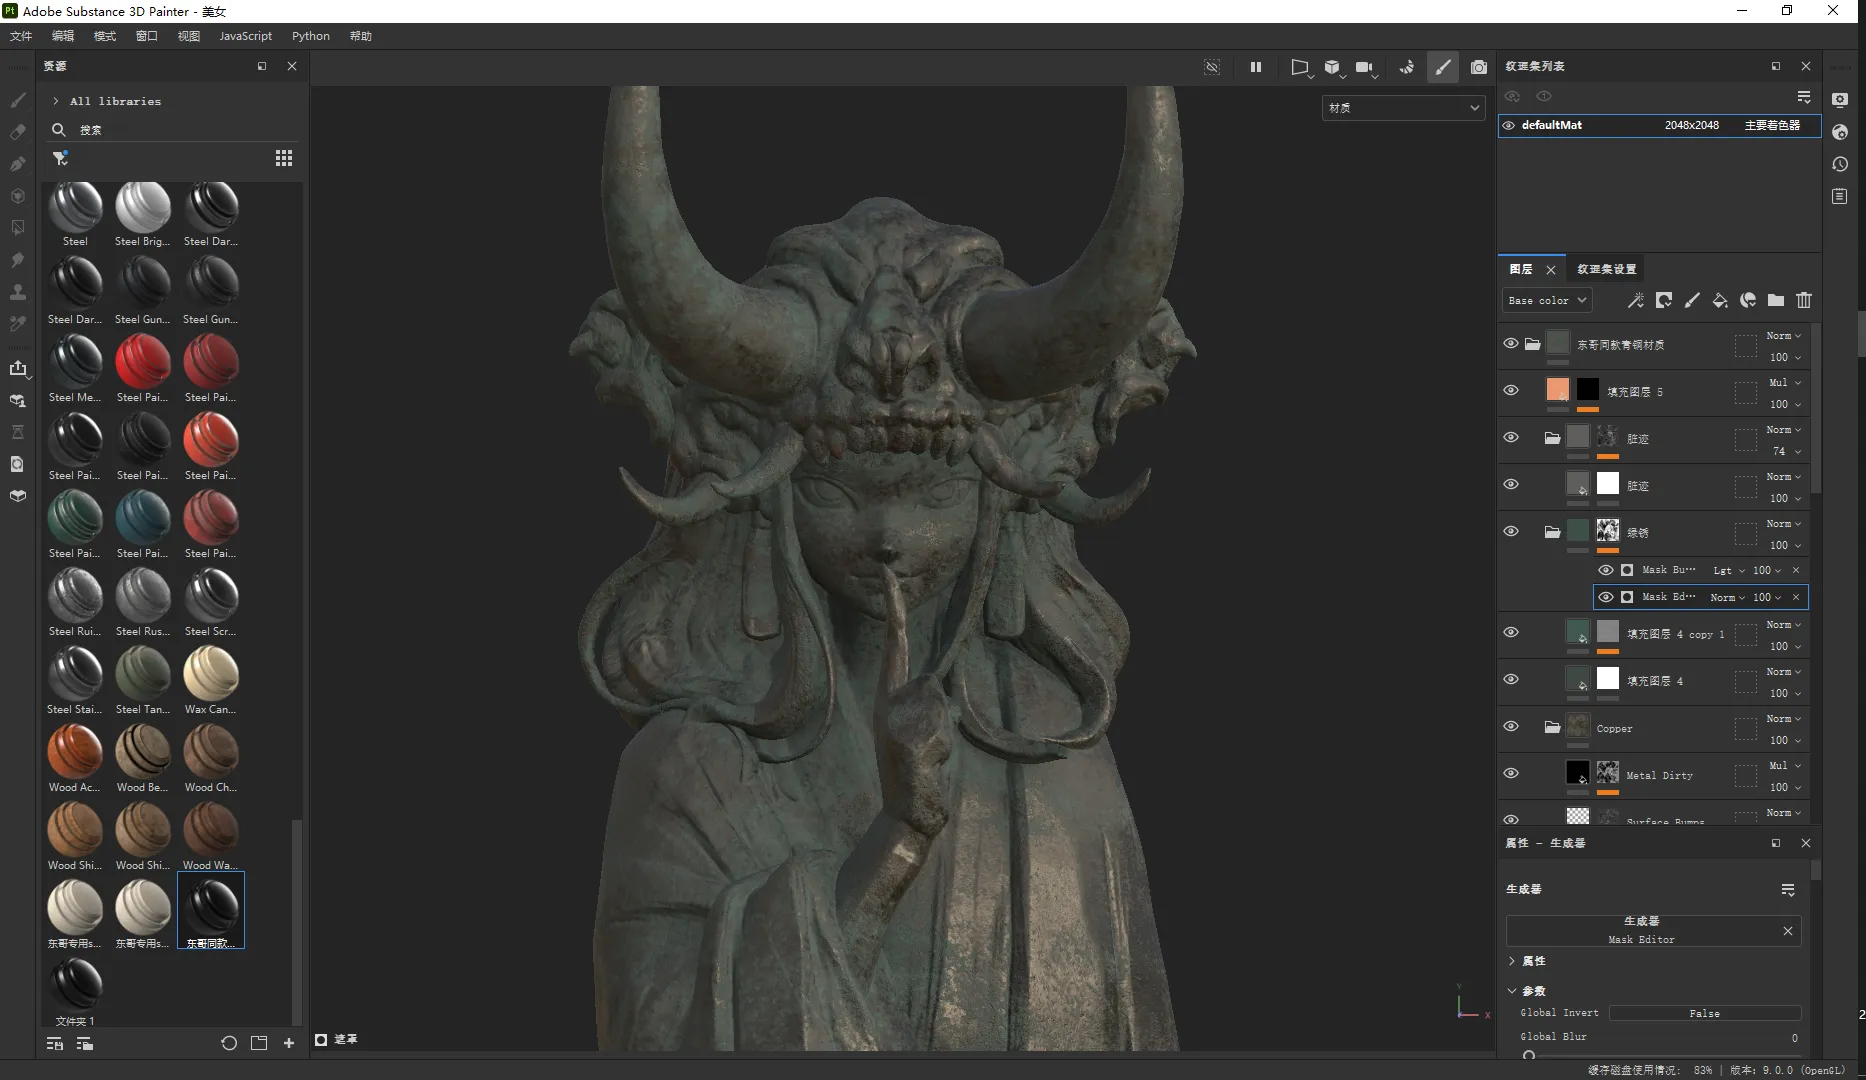Switch asset panel to grid view icon
The image size is (1866, 1080).
point(284,158)
